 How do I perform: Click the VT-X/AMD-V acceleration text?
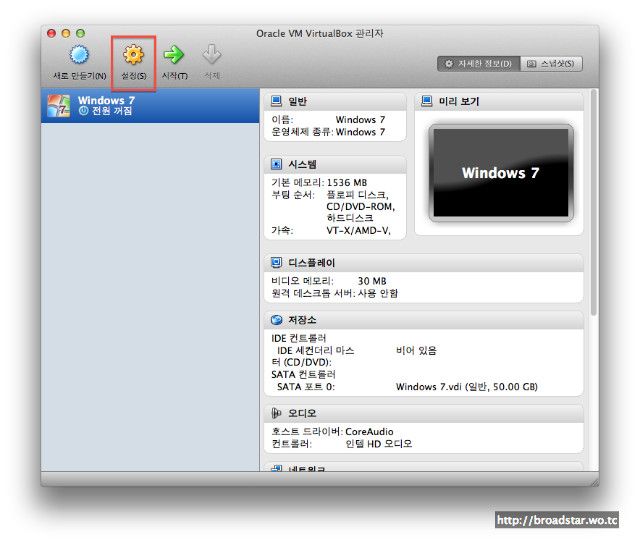pyautogui.click(x=358, y=231)
